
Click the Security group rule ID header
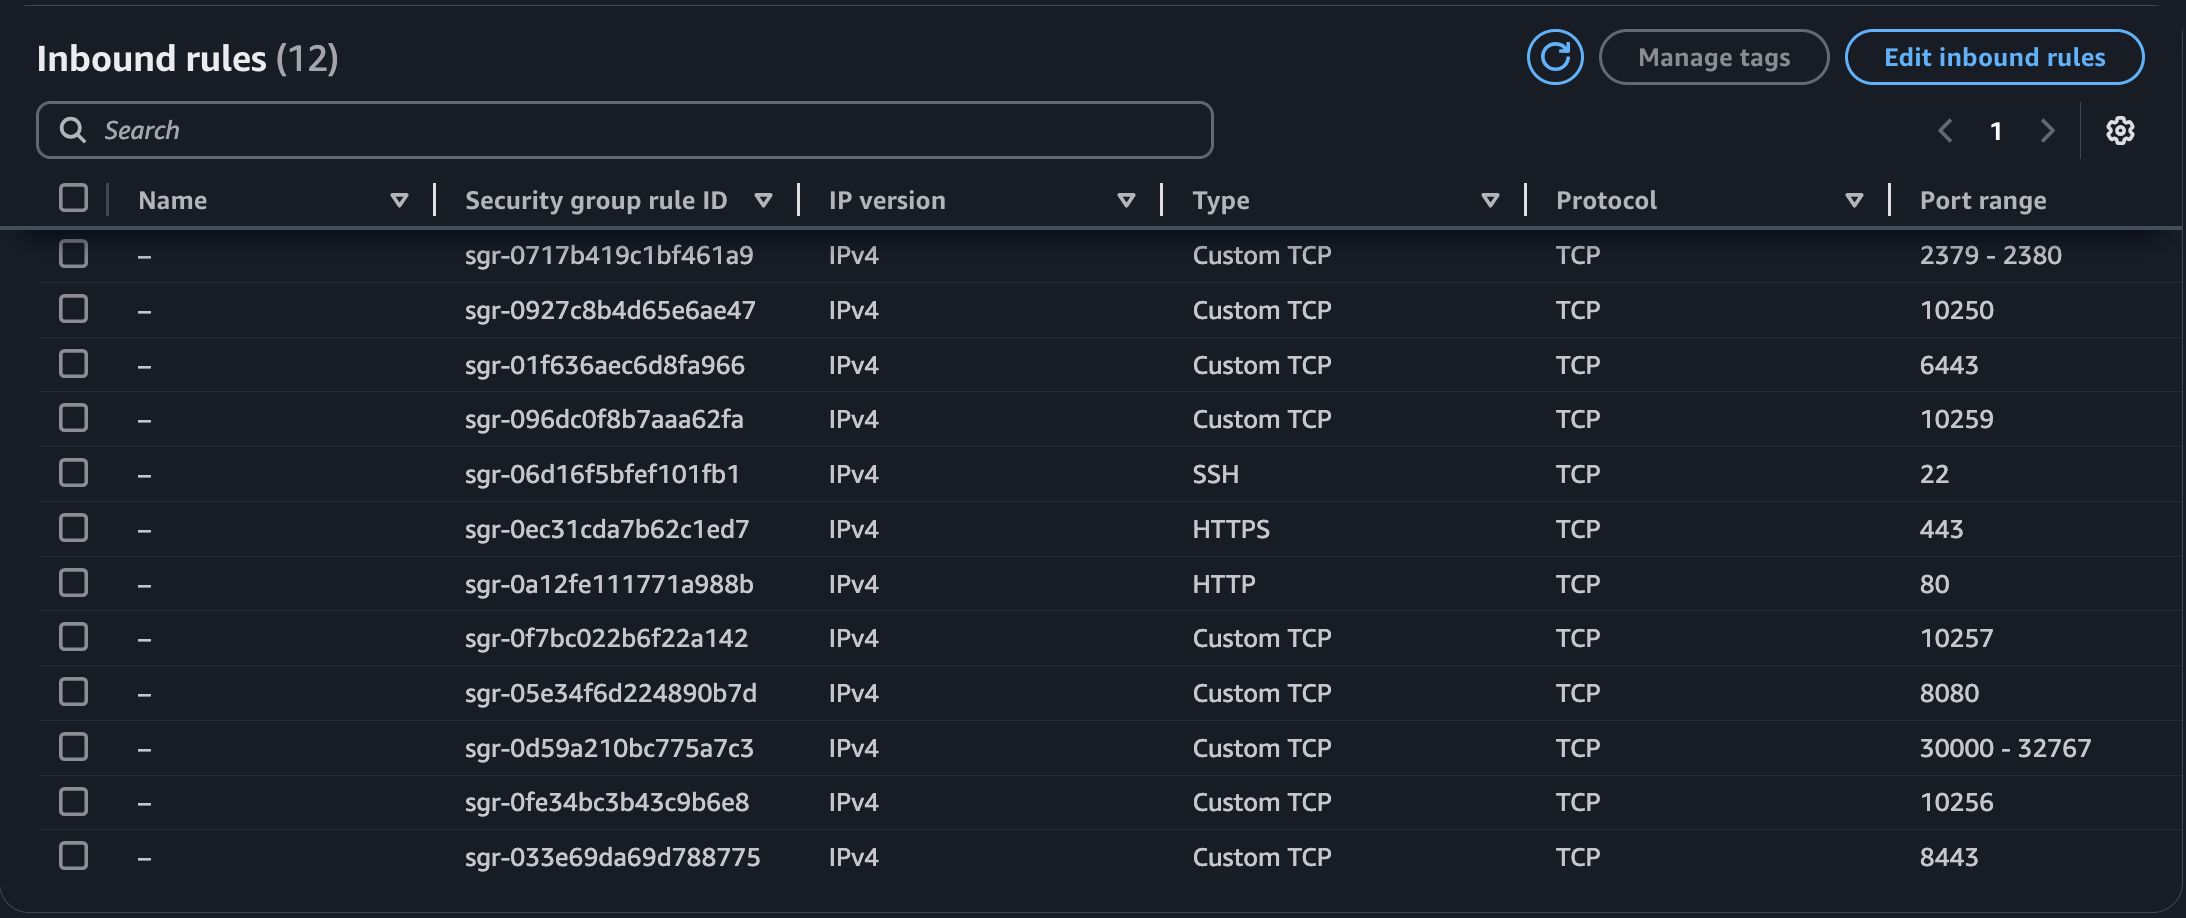point(596,201)
